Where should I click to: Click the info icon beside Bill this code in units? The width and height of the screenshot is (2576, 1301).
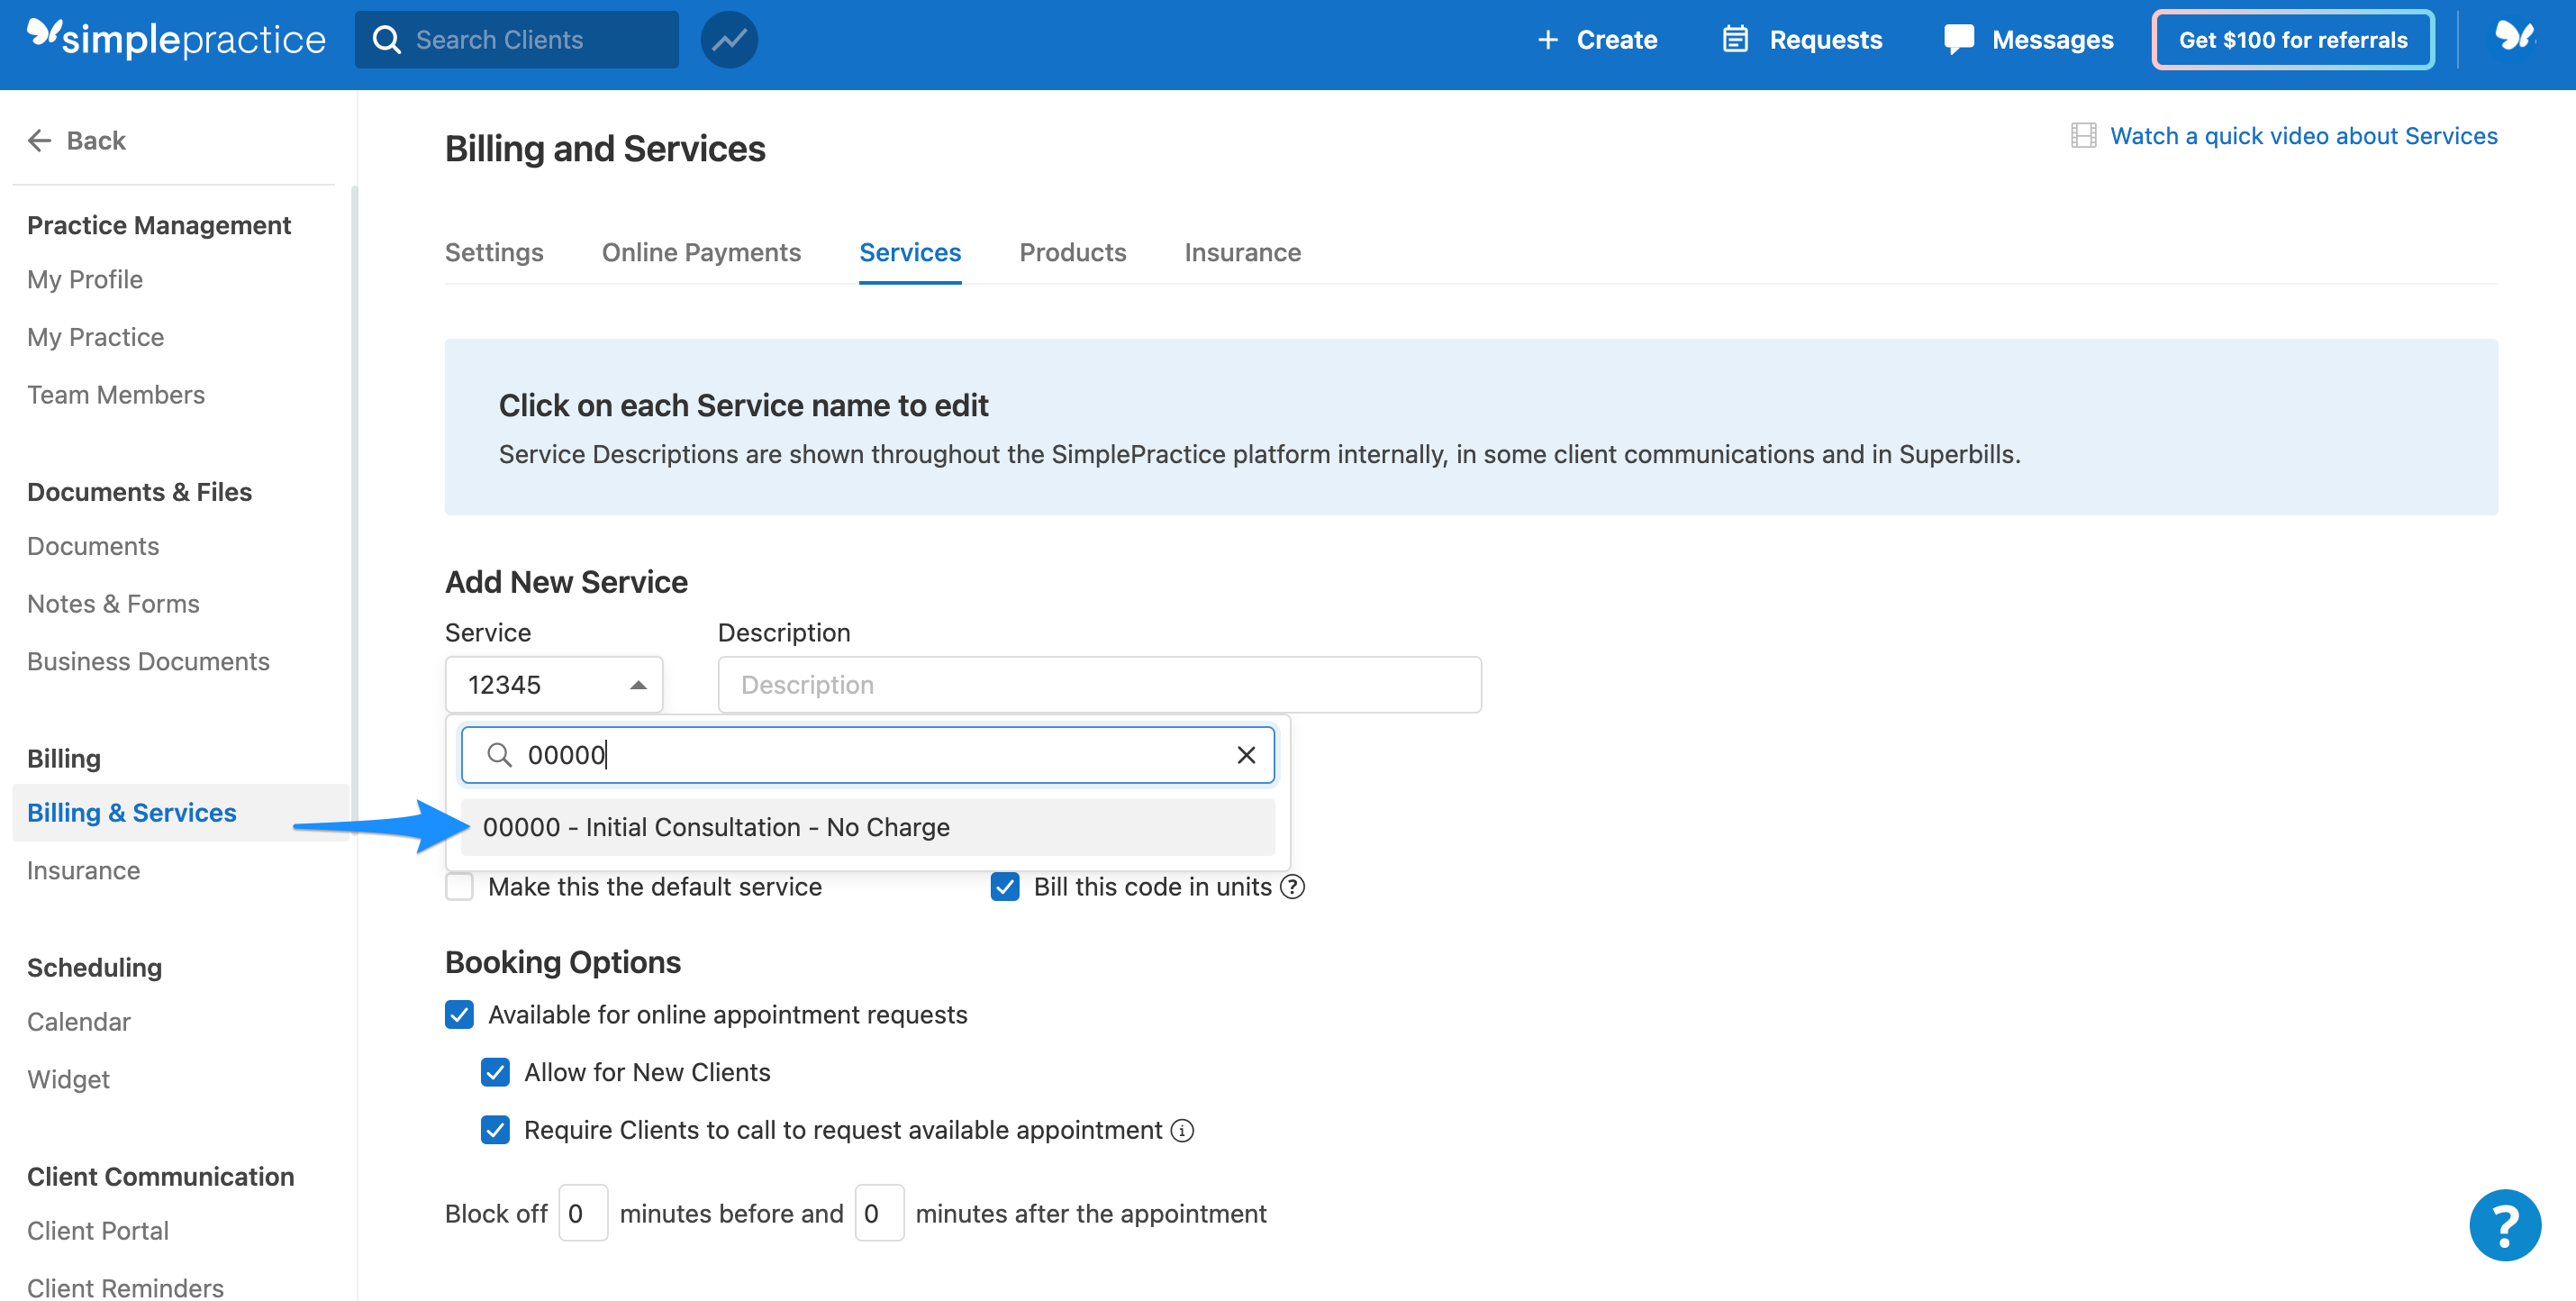1292,886
